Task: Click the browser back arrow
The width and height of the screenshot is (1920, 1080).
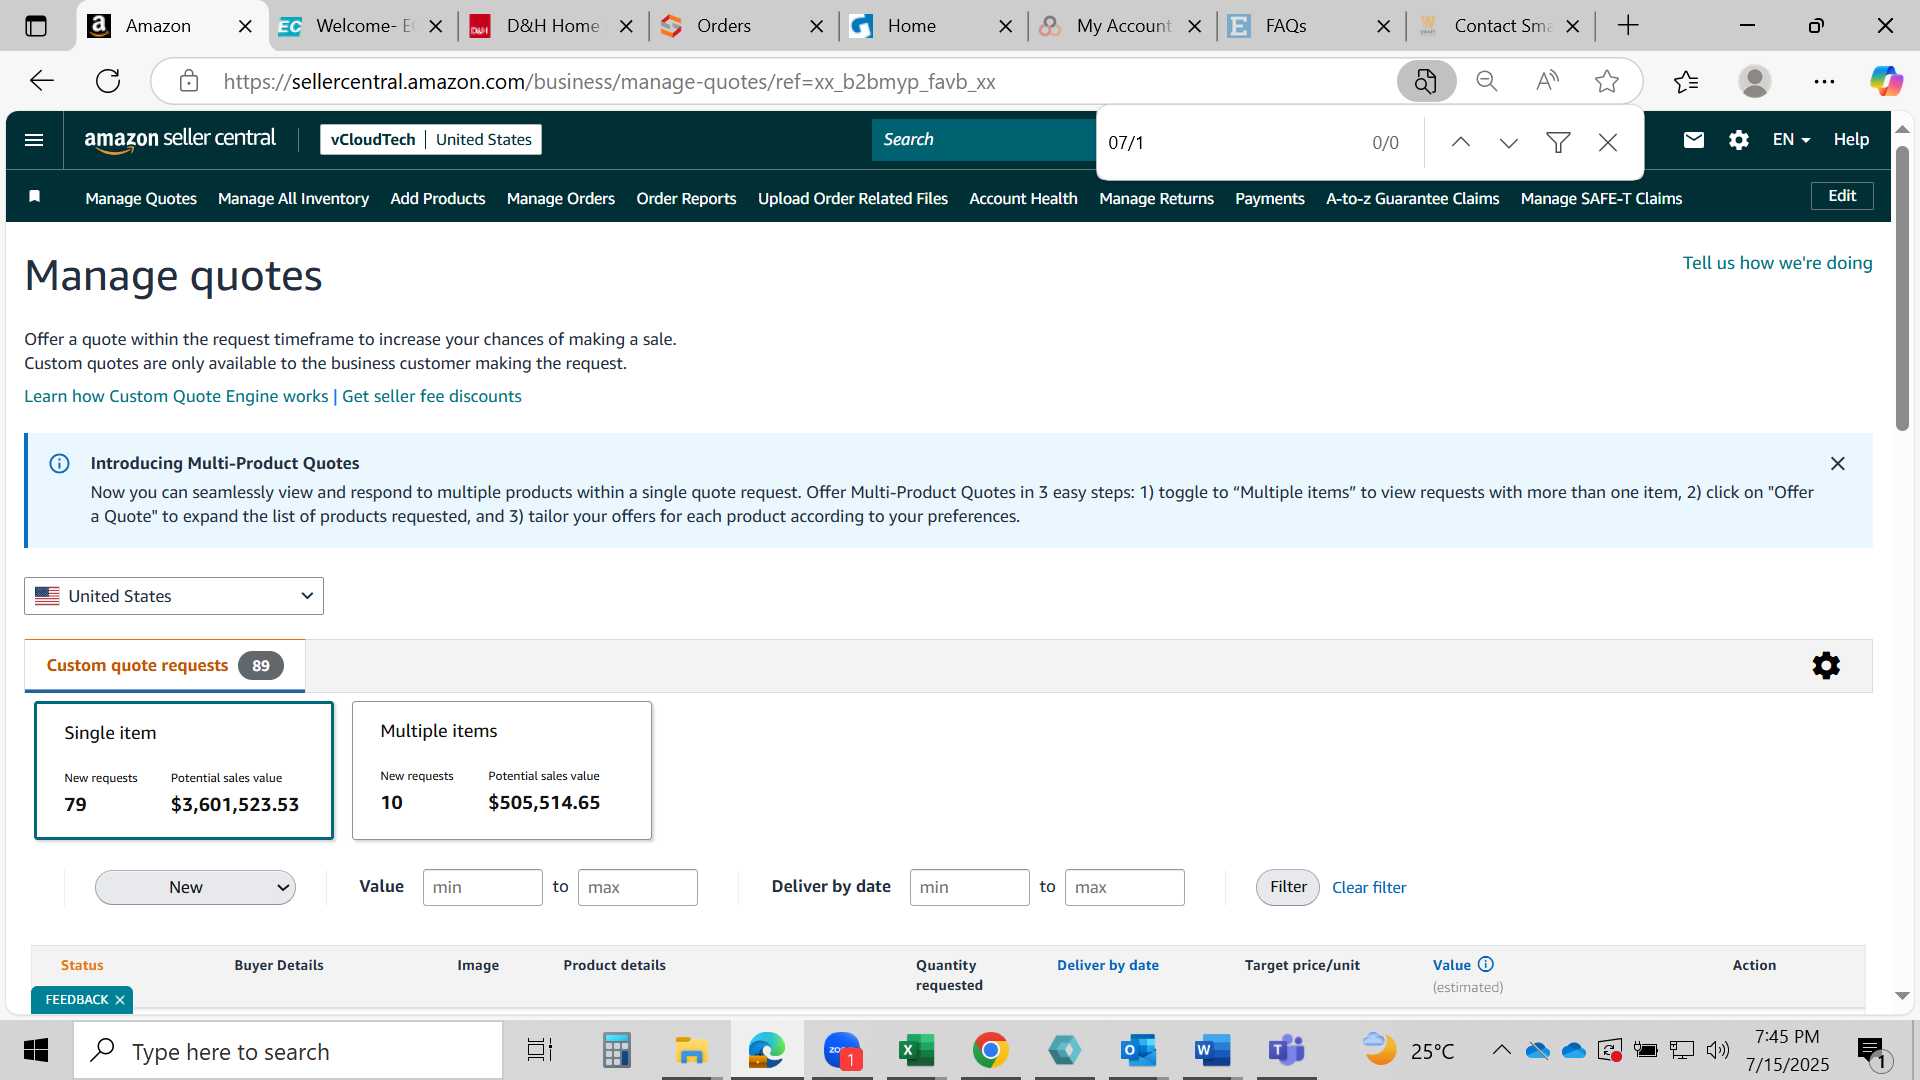Action: tap(42, 81)
